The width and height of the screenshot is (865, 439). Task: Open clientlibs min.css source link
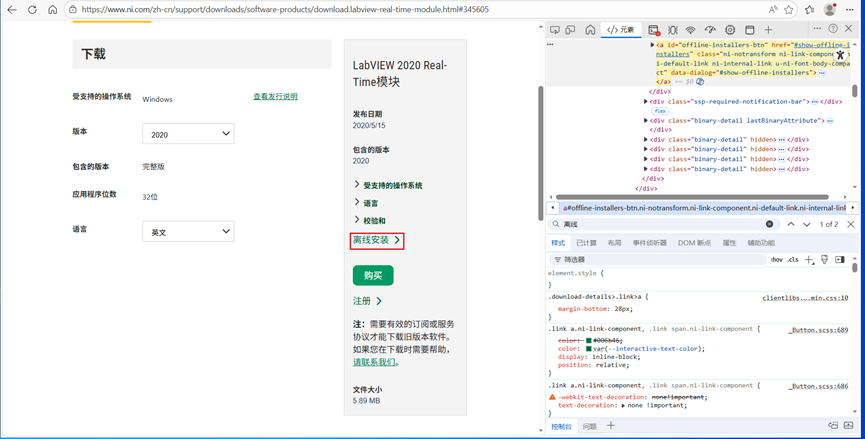click(805, 298)
